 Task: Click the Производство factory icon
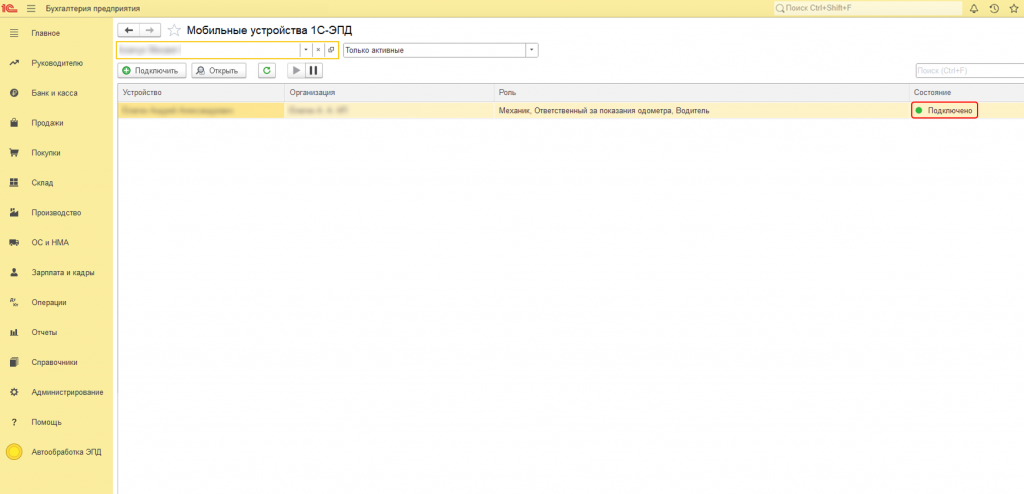[x=14, y=213]
